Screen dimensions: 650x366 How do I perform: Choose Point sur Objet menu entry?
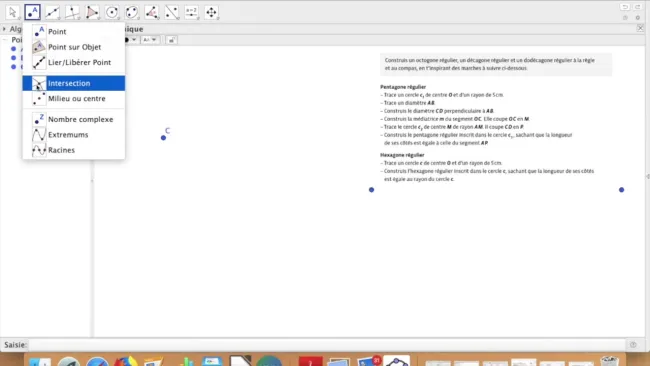[73, 47]
